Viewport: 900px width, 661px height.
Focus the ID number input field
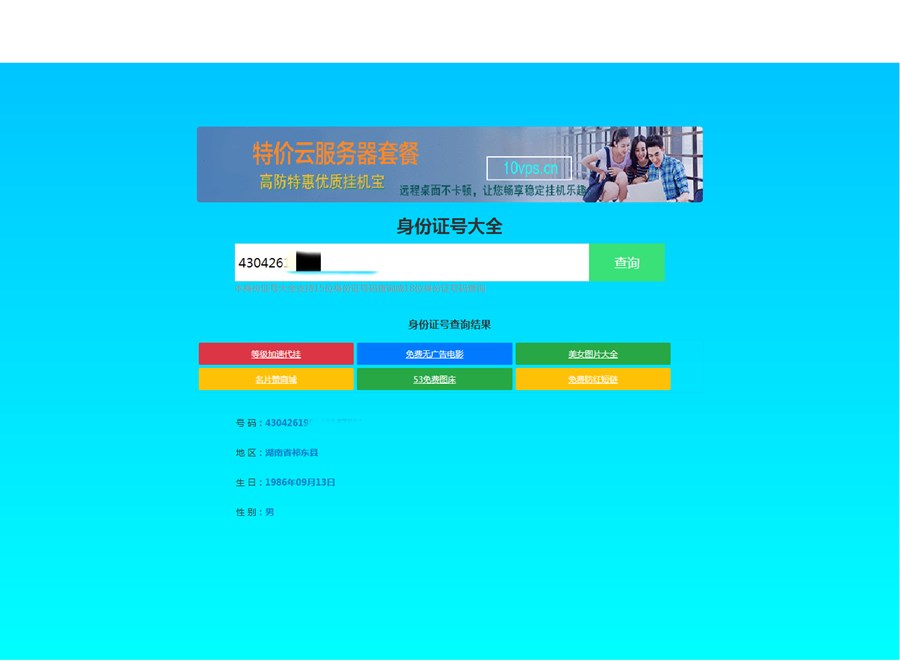412,262
